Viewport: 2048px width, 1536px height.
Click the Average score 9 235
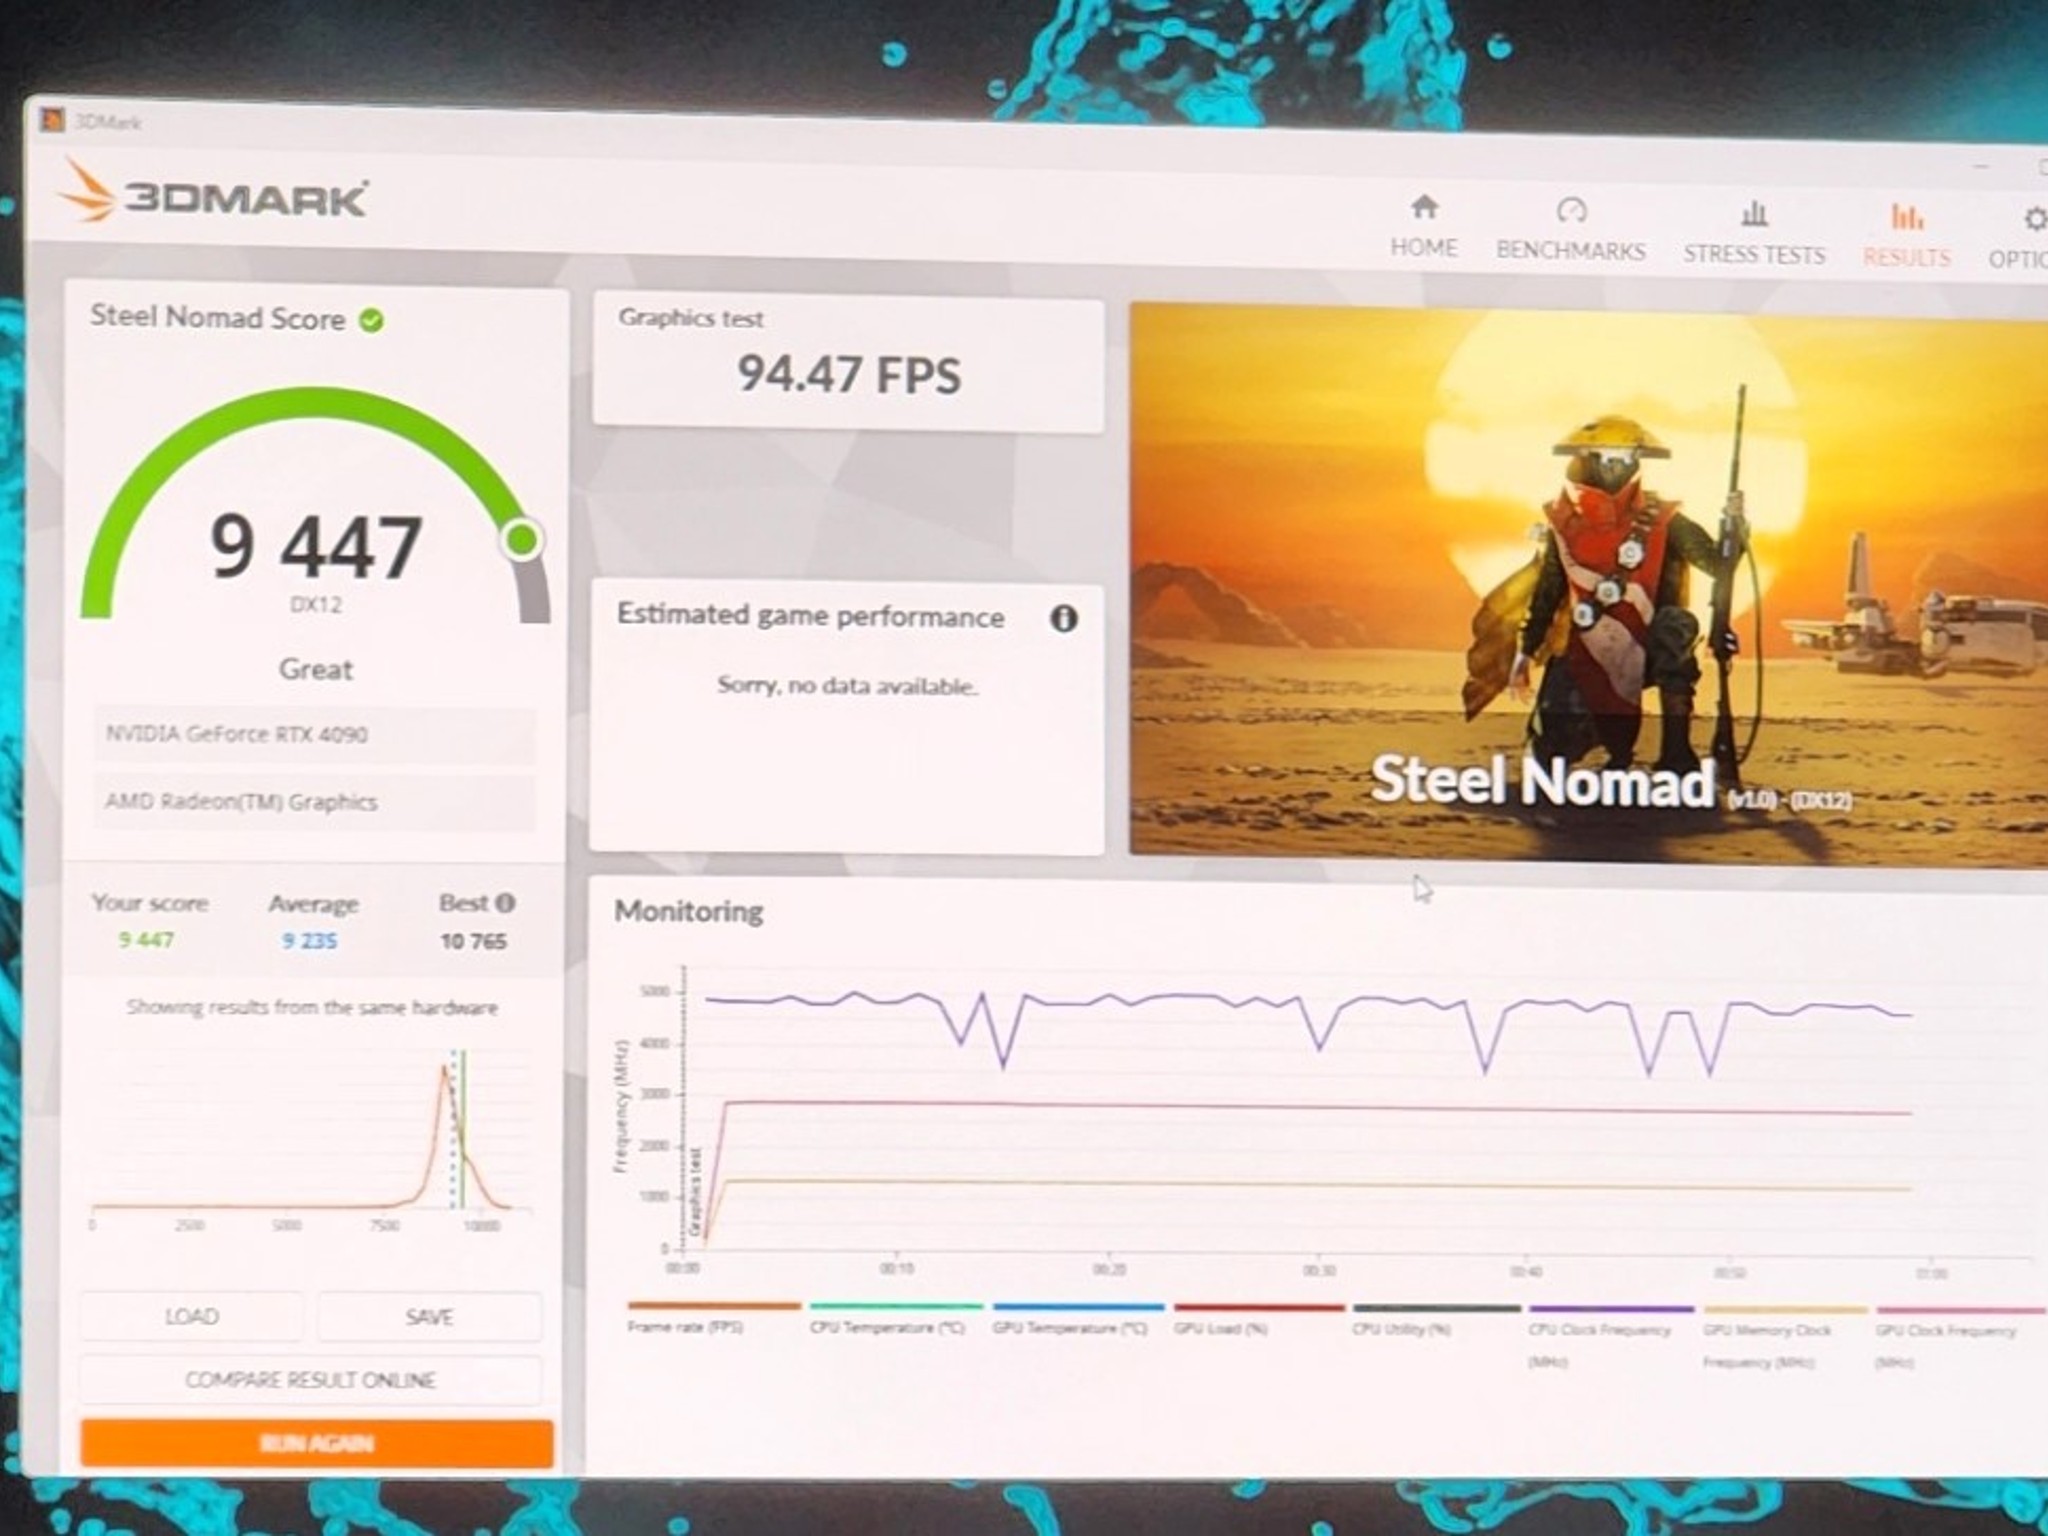click(x=309, y=941)
